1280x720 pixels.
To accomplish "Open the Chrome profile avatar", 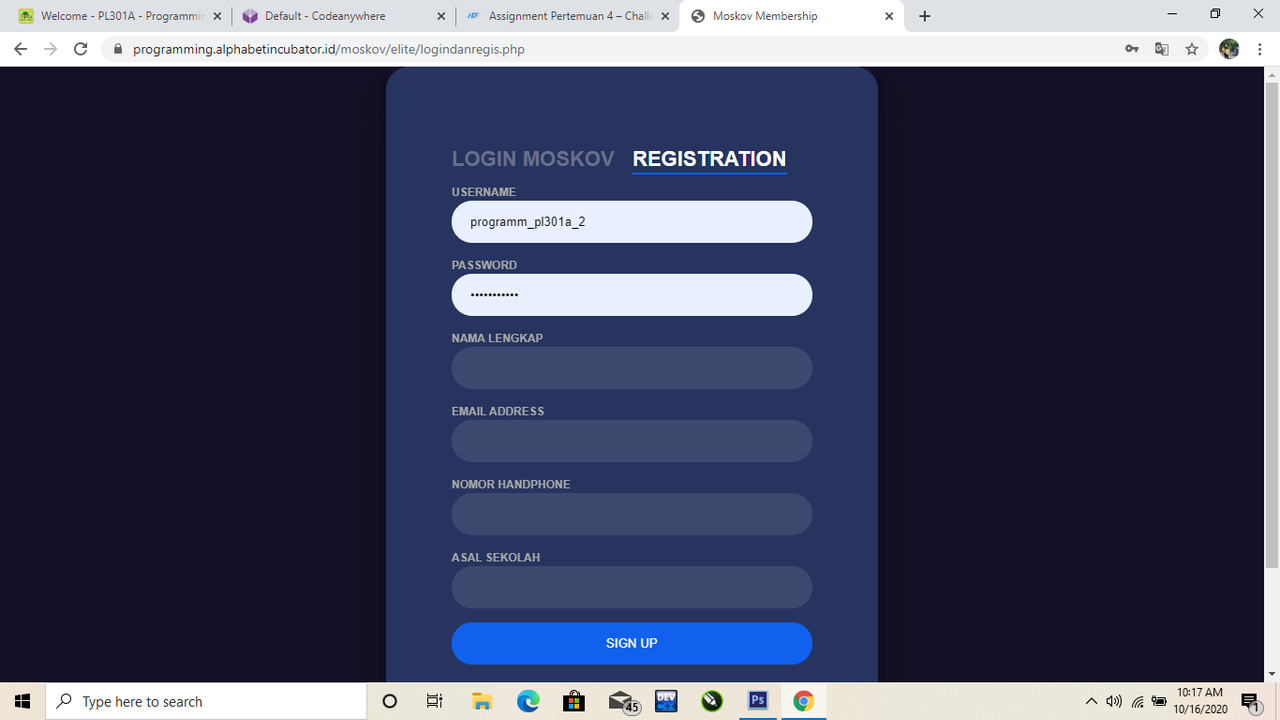I will (x=1230, y=49).
